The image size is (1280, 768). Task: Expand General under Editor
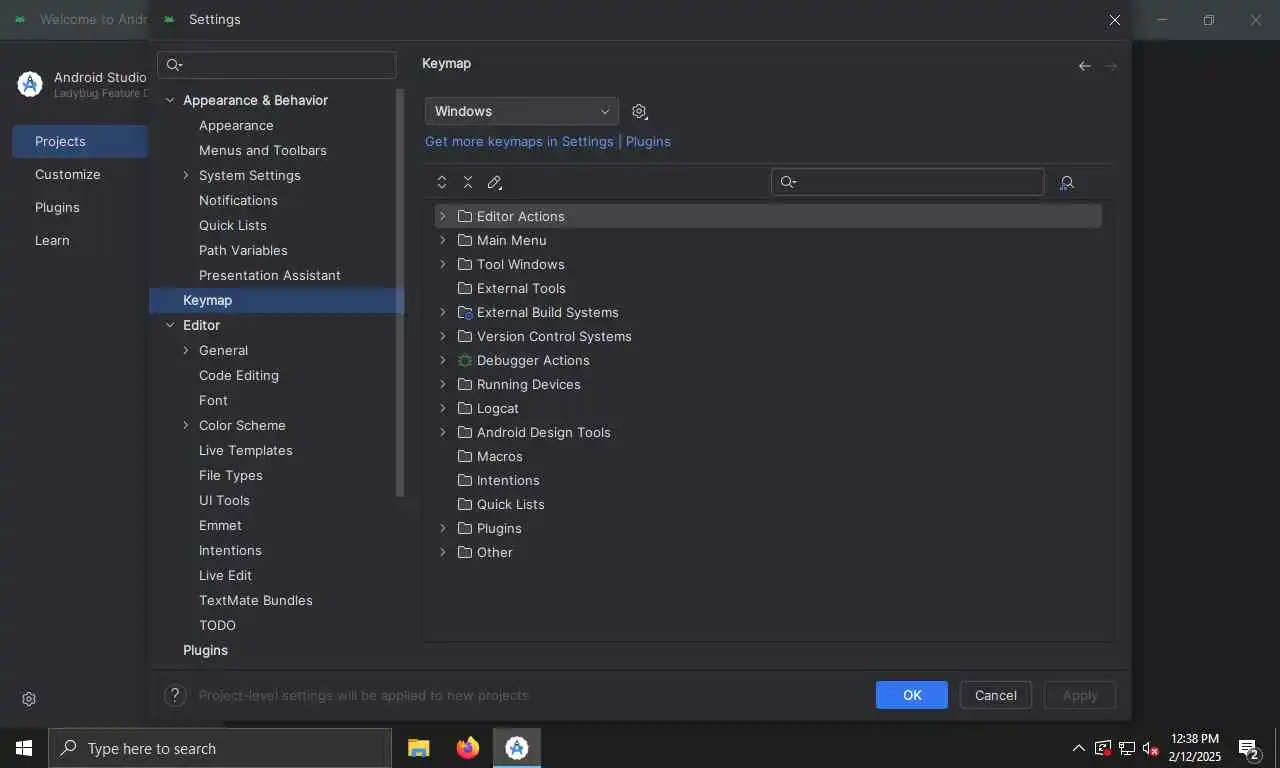(x=186, y=350)
